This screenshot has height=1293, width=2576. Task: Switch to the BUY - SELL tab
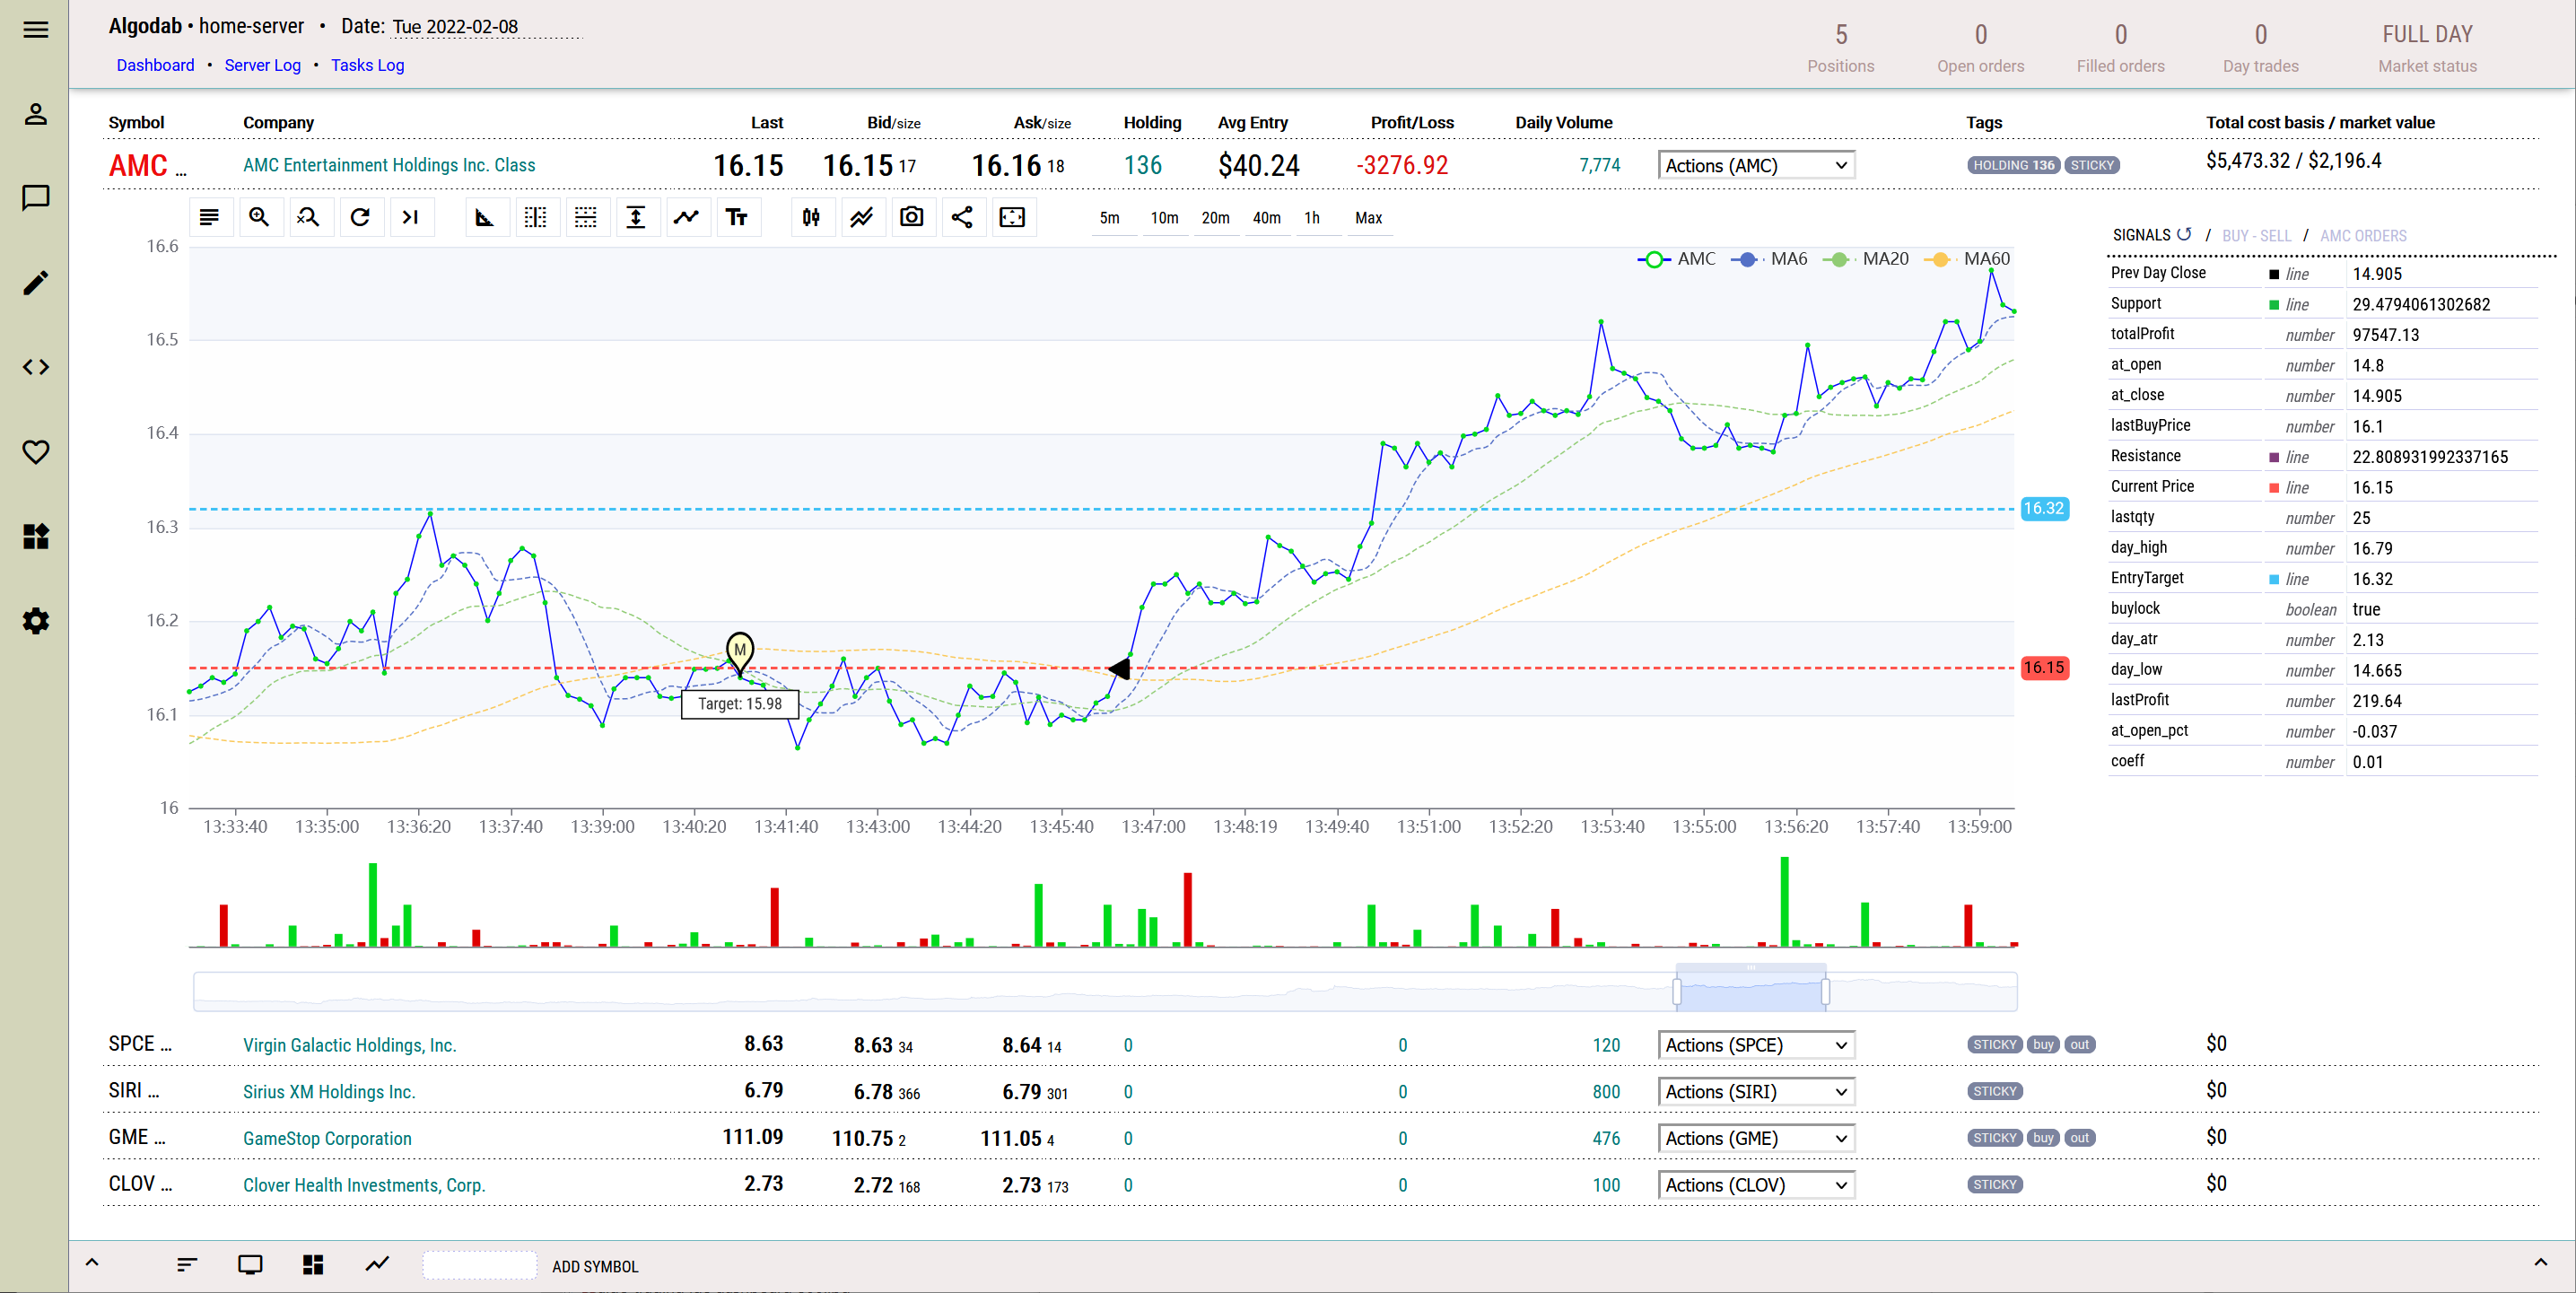coord(2256,236)
